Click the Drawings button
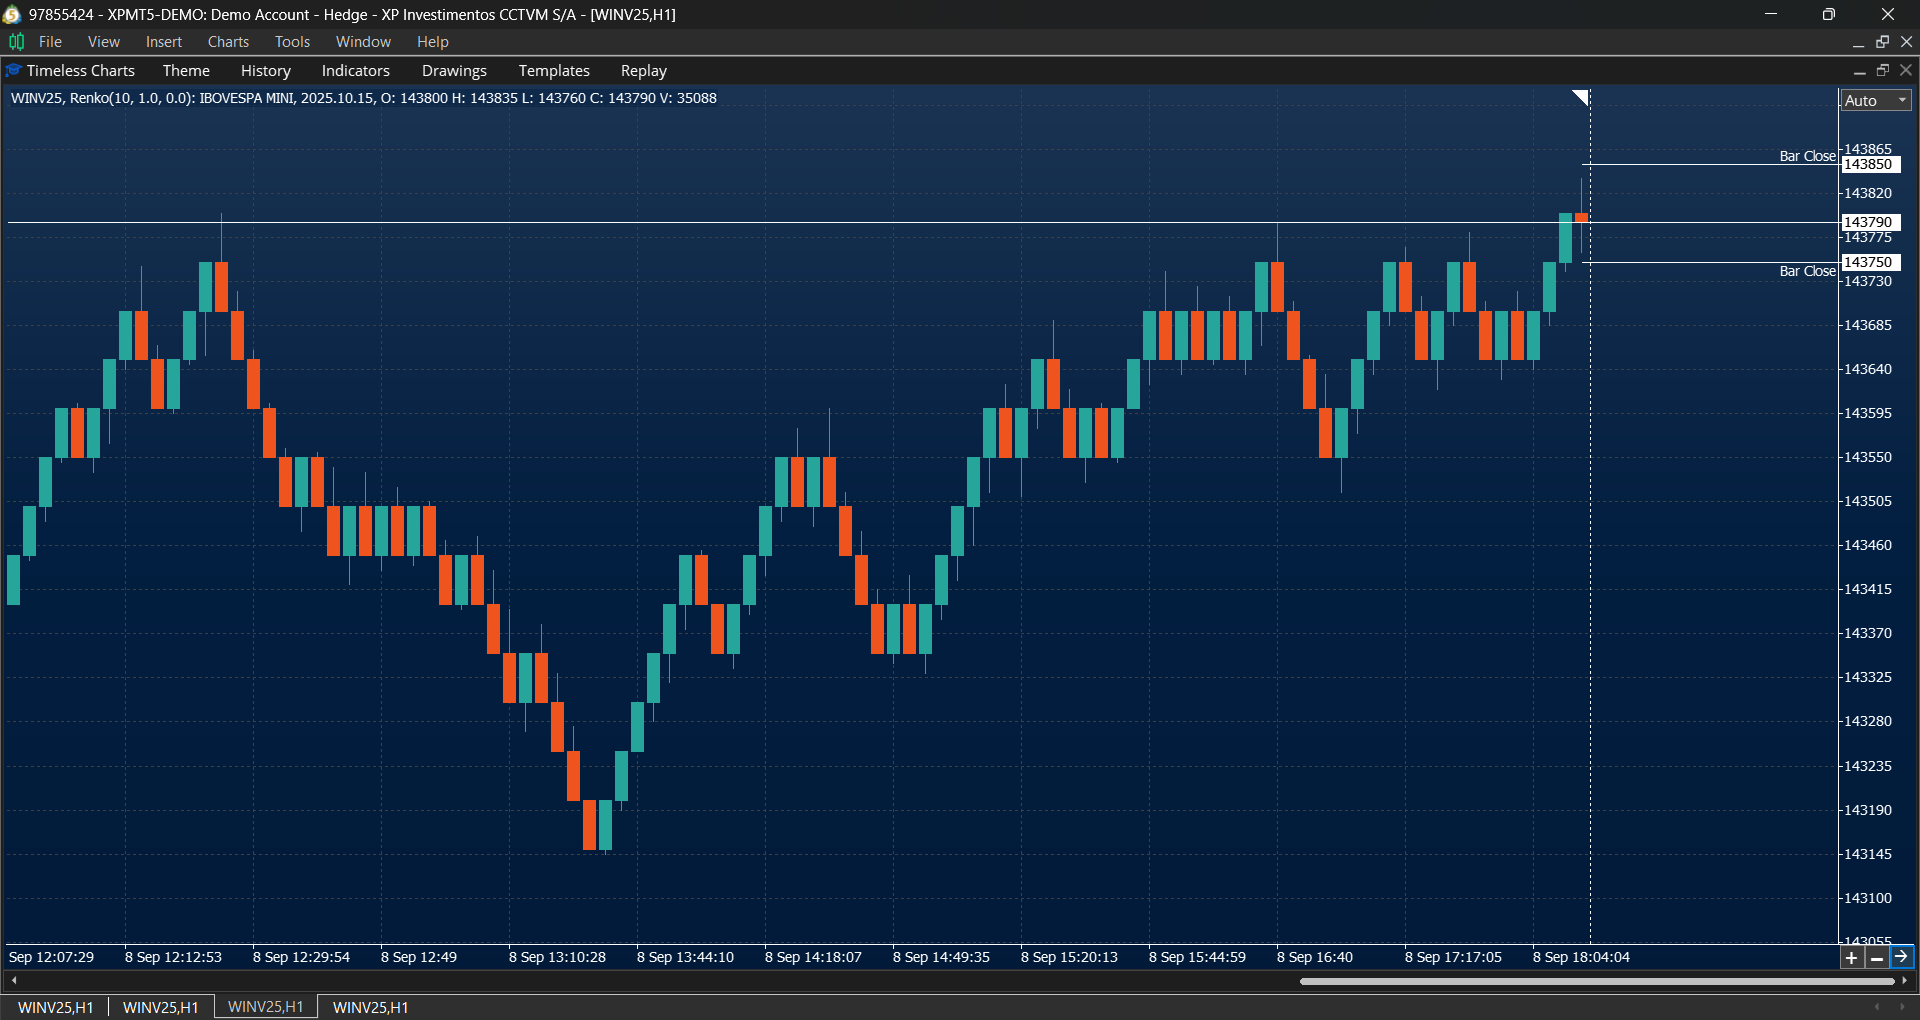Image resolution: width=1920 pixels, height=1020 pixels. pyautogui.click(x=454, y=71)
